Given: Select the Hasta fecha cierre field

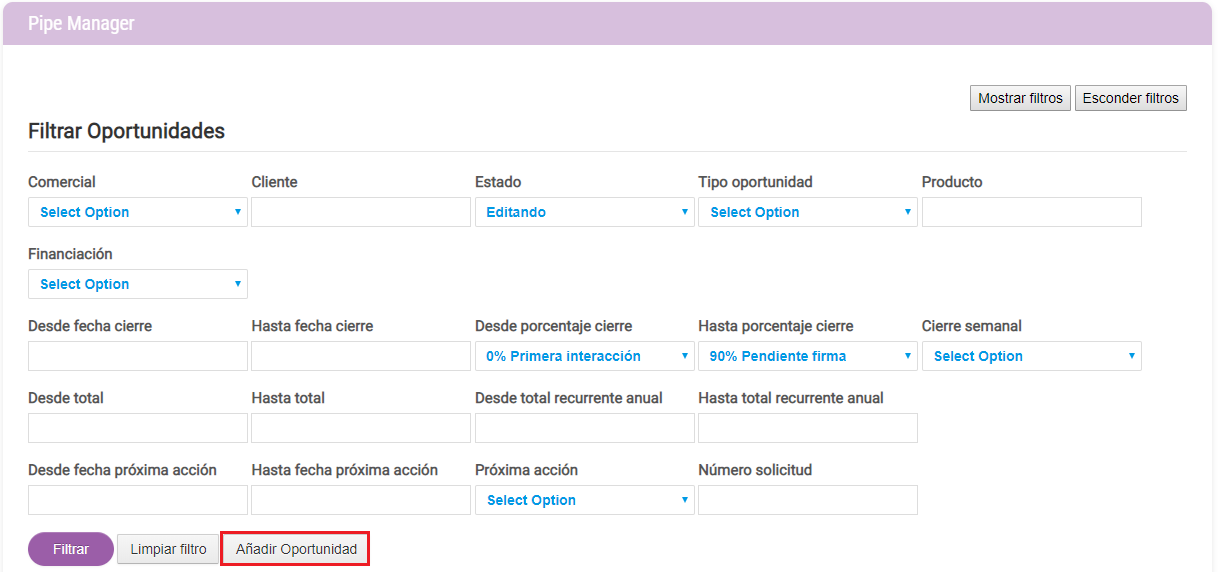Looking at the screenshot, I should (x=361, y=356).
